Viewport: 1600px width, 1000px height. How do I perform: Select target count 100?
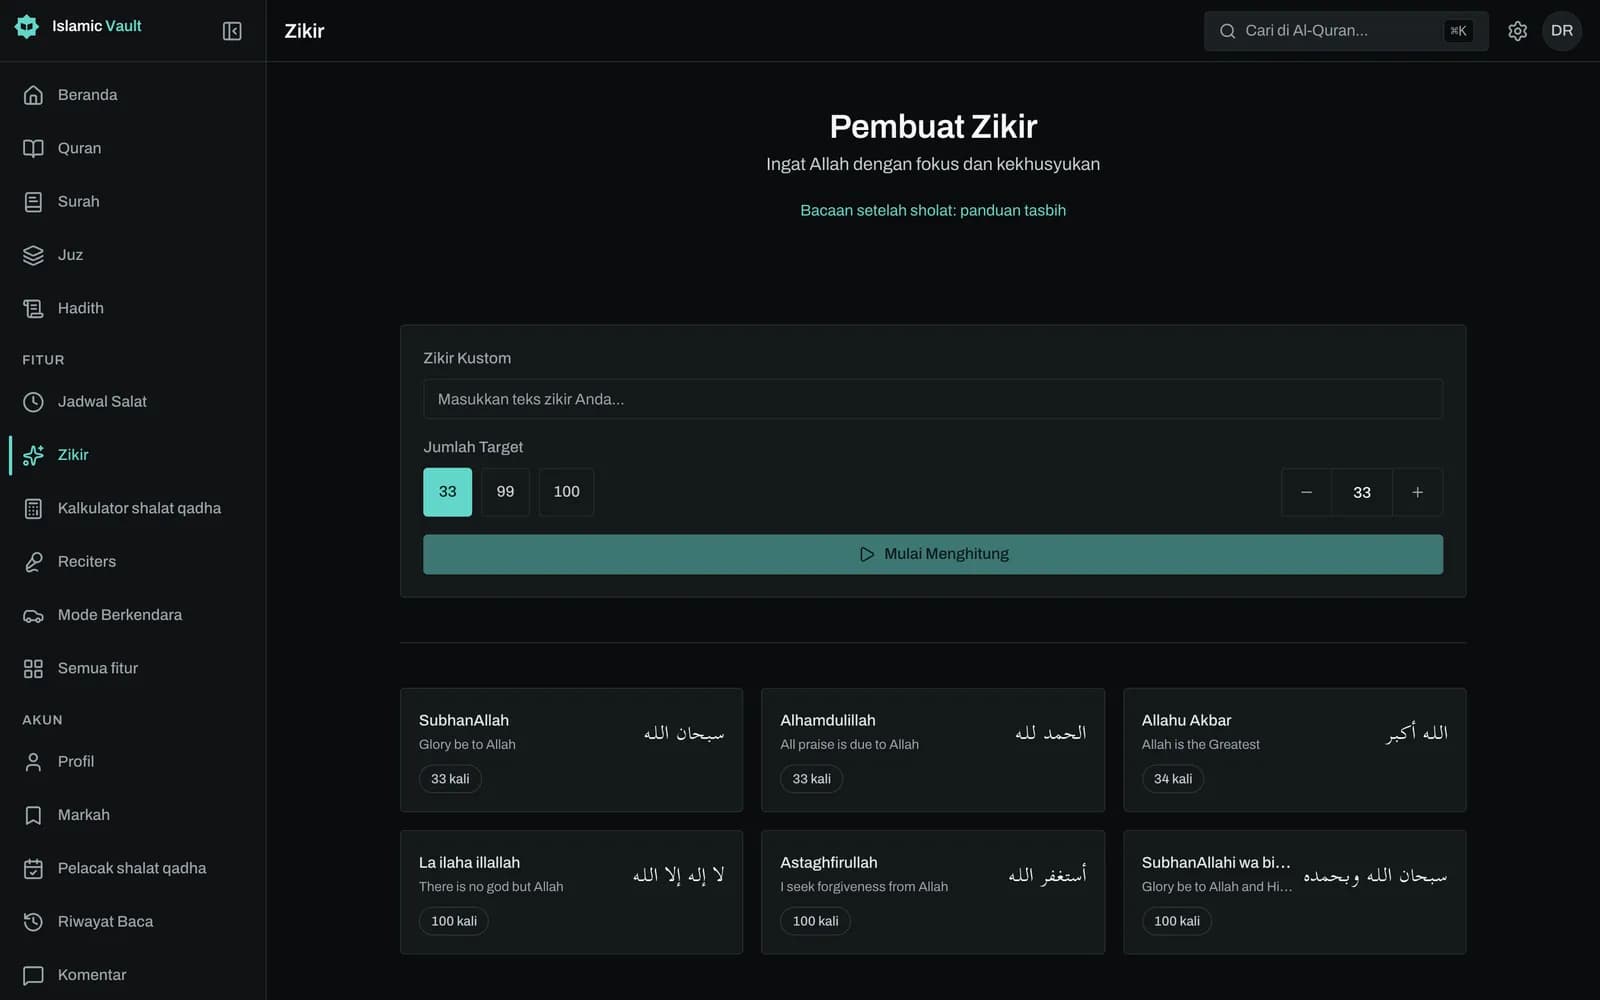(566, 492)
